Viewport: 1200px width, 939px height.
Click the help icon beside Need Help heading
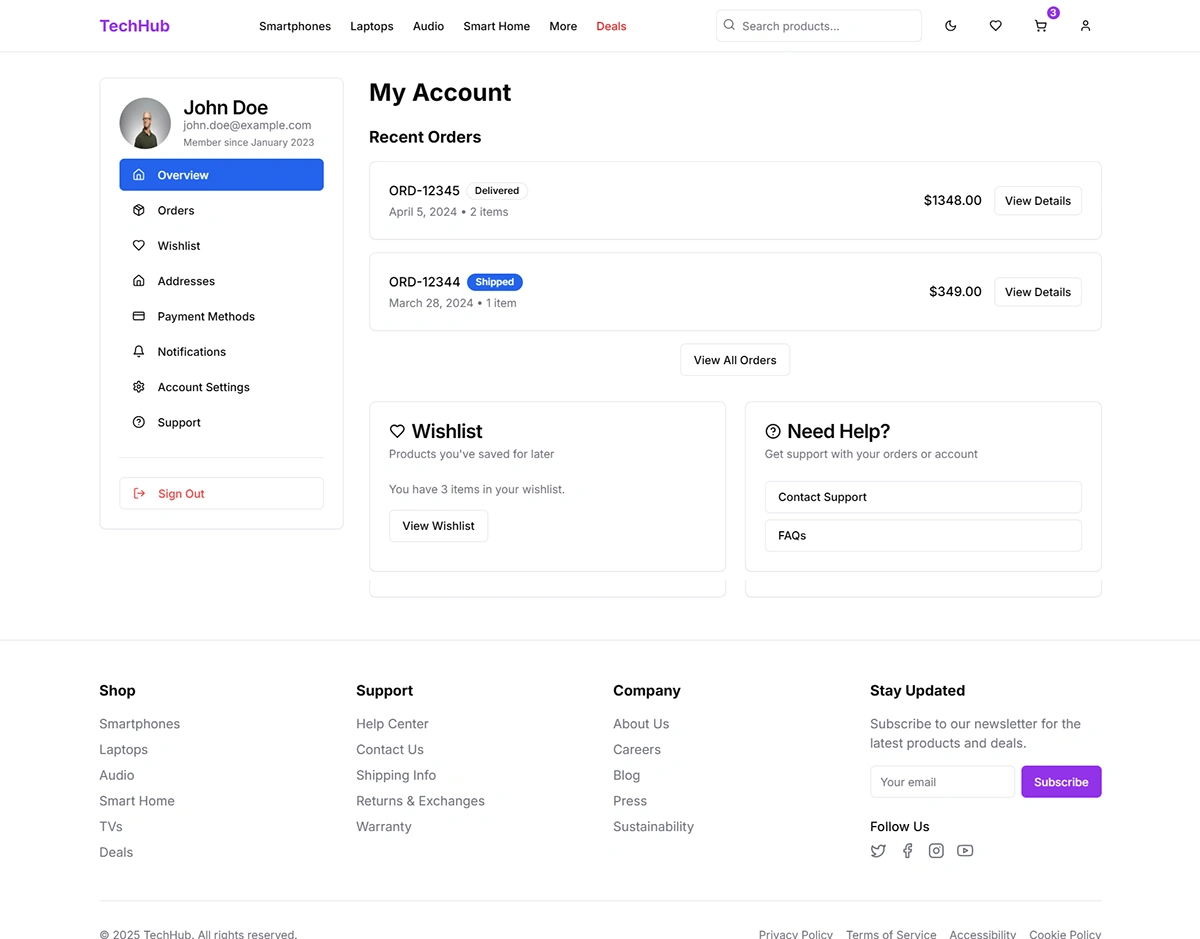[773, 431]
